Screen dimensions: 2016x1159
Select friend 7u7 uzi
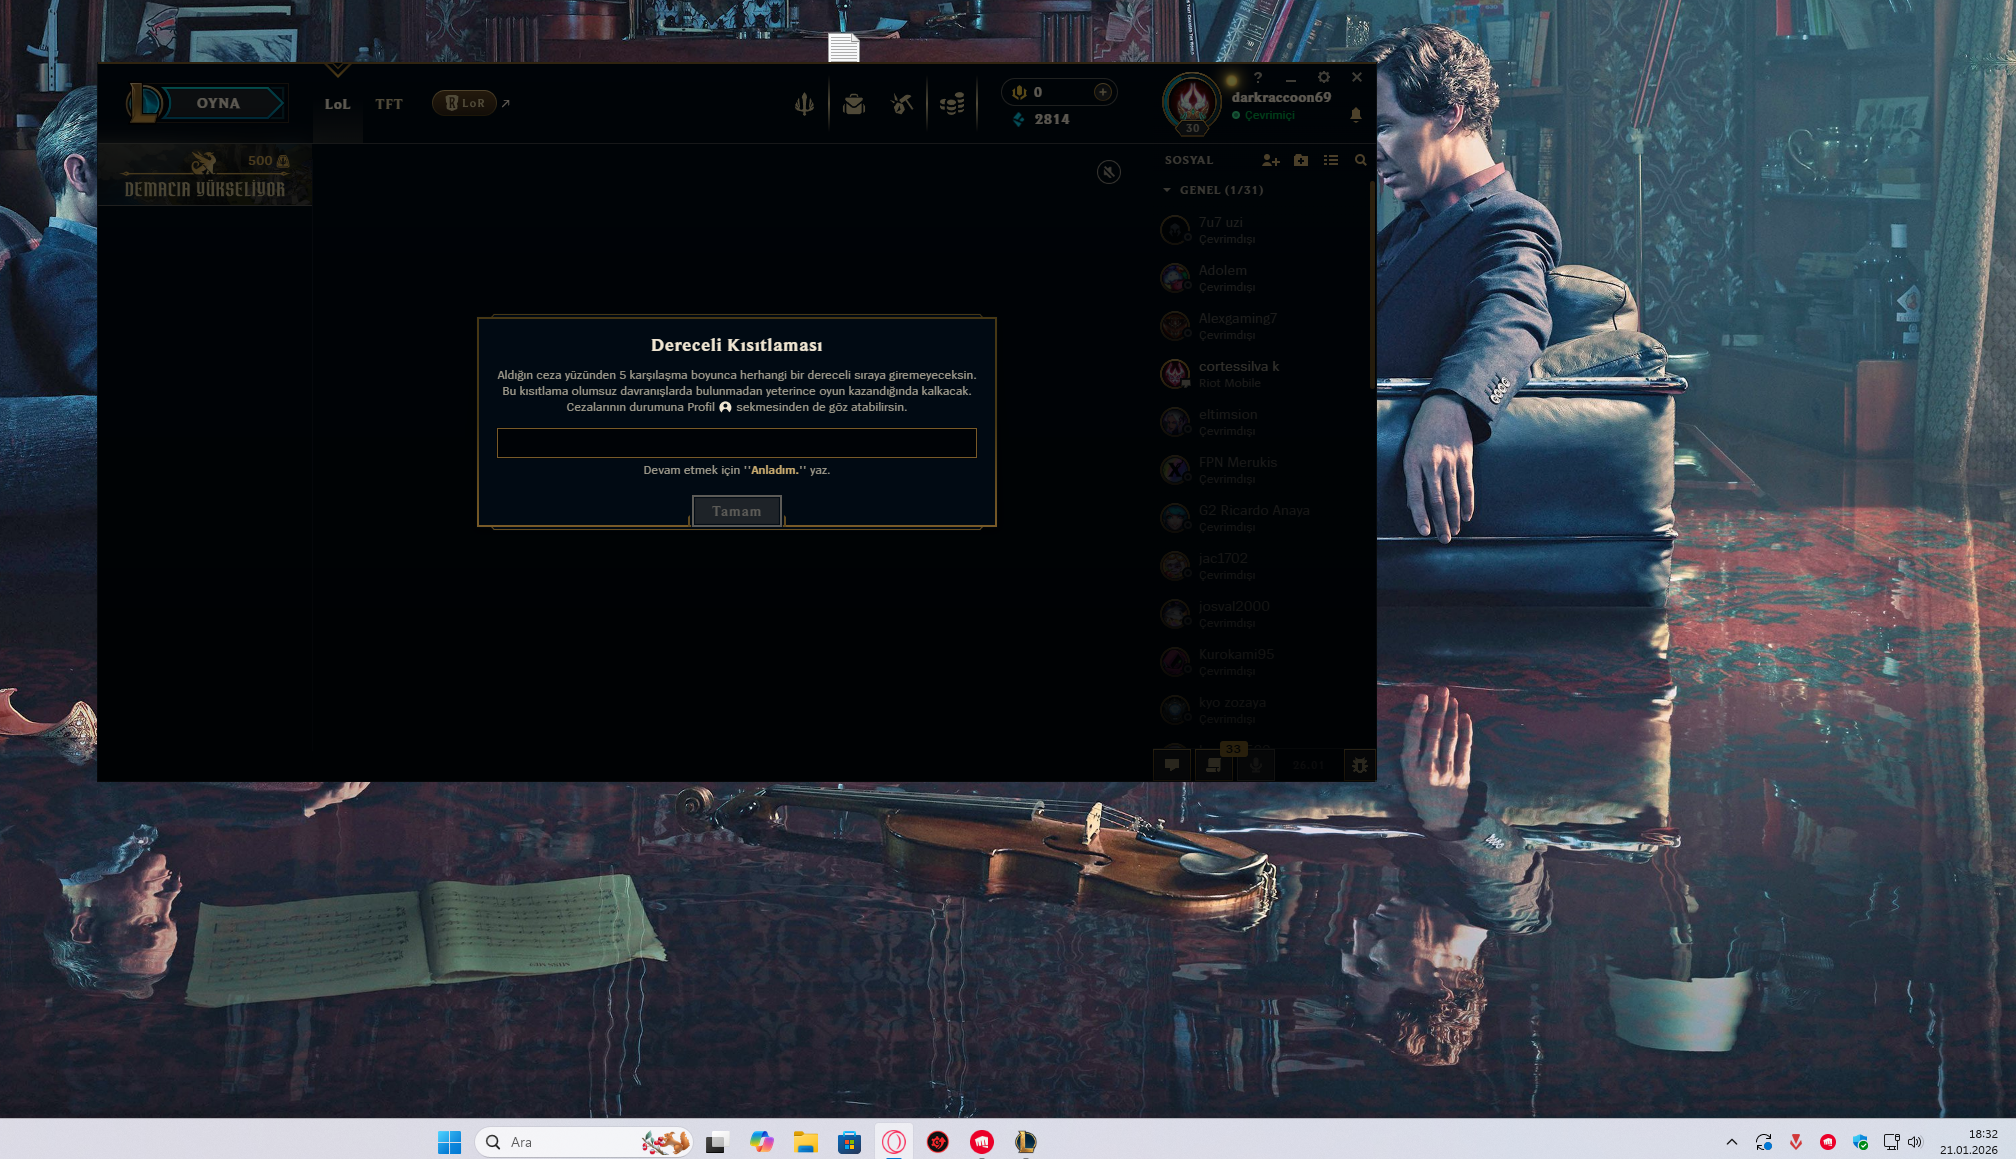pos(1262,230)
